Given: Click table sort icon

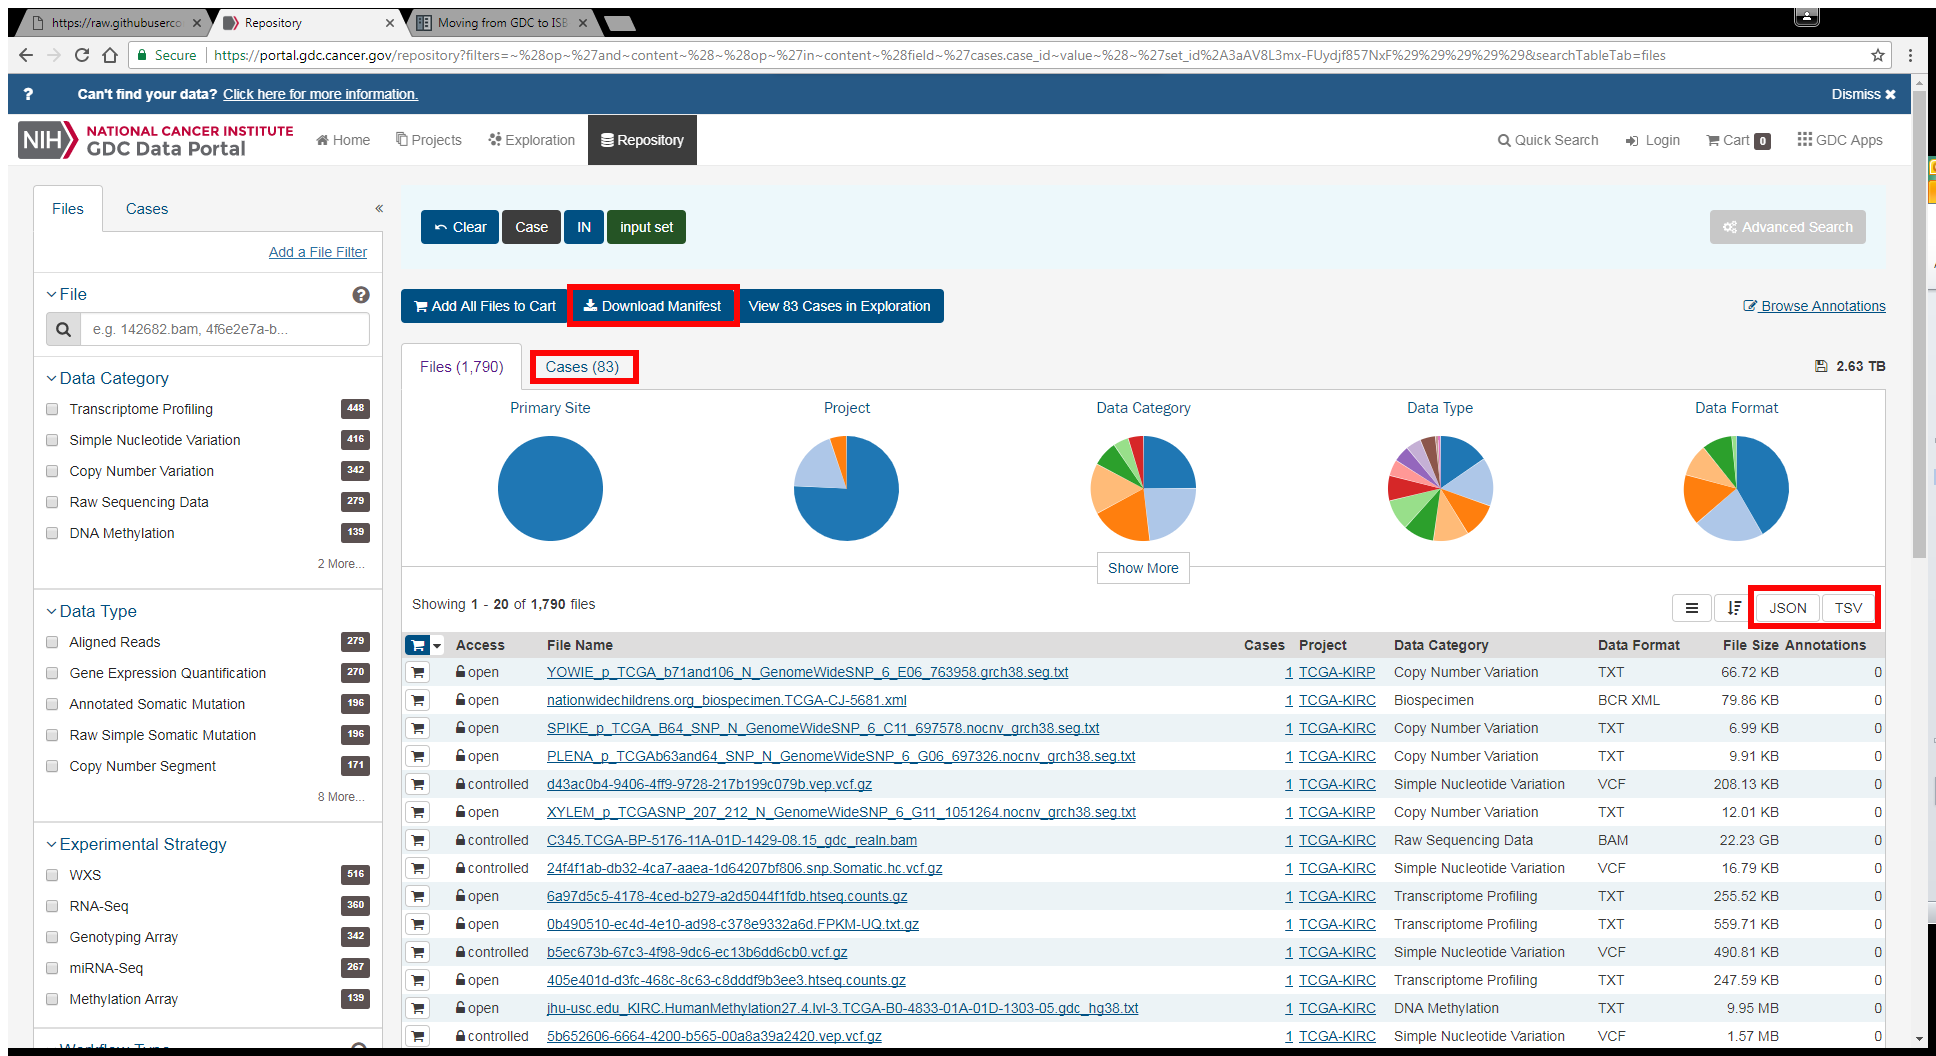Looking at the screenshot, I should pos(1734,608).
